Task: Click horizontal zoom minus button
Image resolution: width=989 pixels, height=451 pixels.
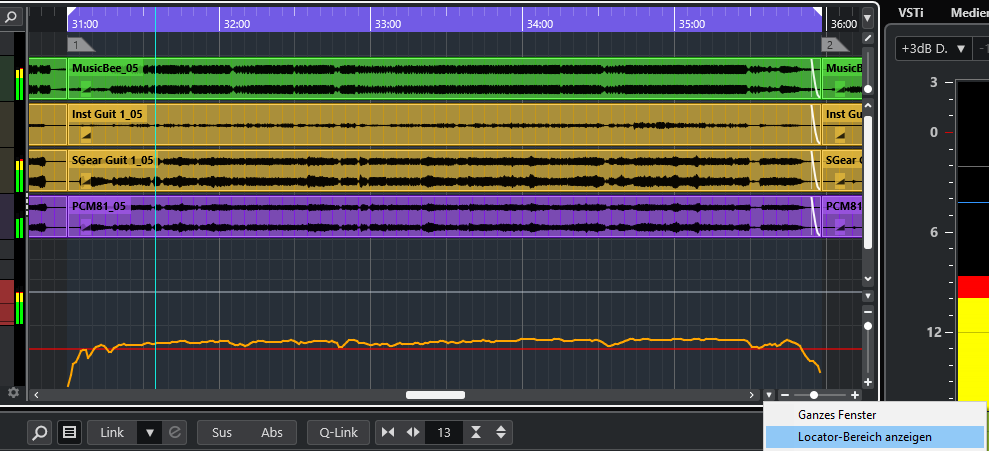Action: pyautogui.click(x=785, y=395)
